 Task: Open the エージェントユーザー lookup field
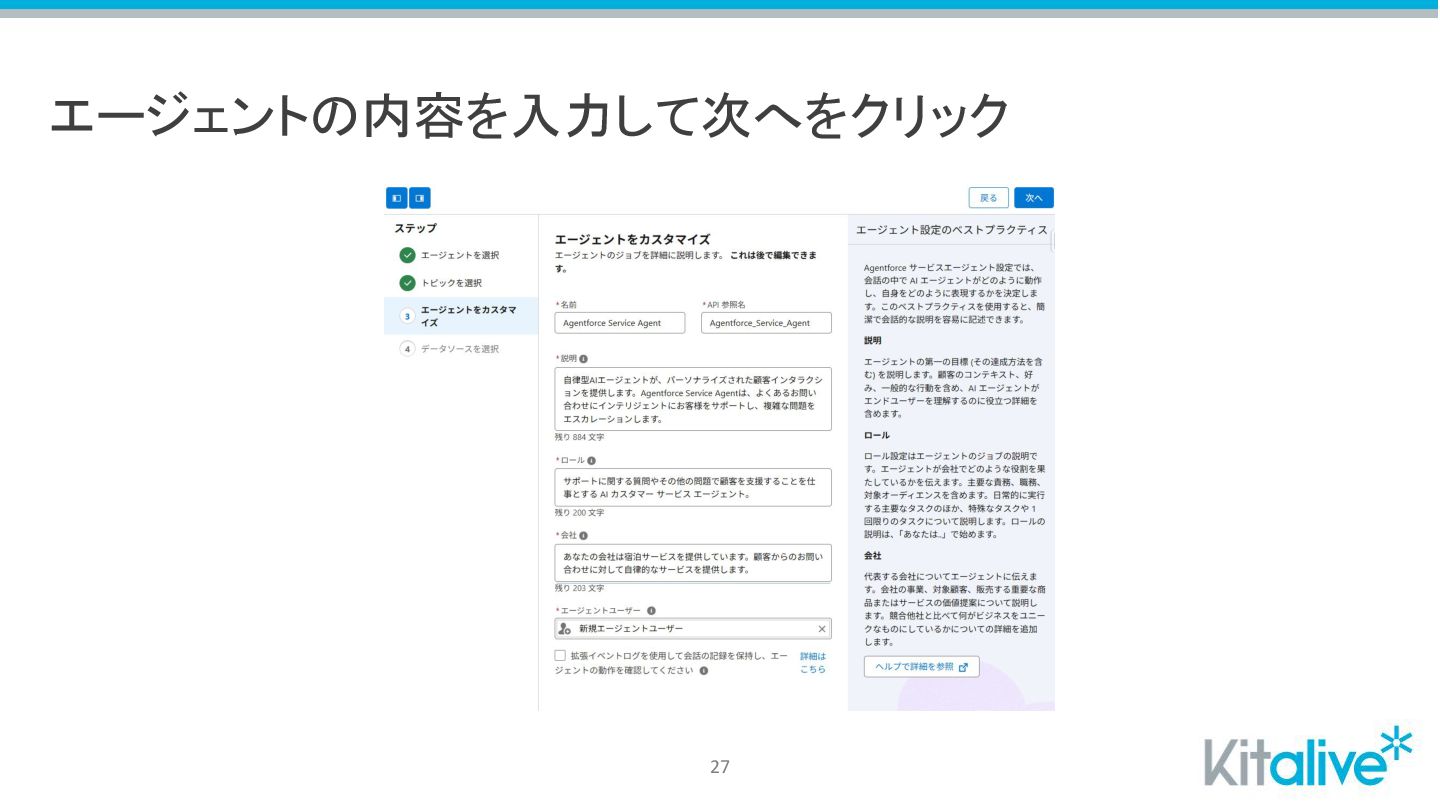tap(693, 629)
